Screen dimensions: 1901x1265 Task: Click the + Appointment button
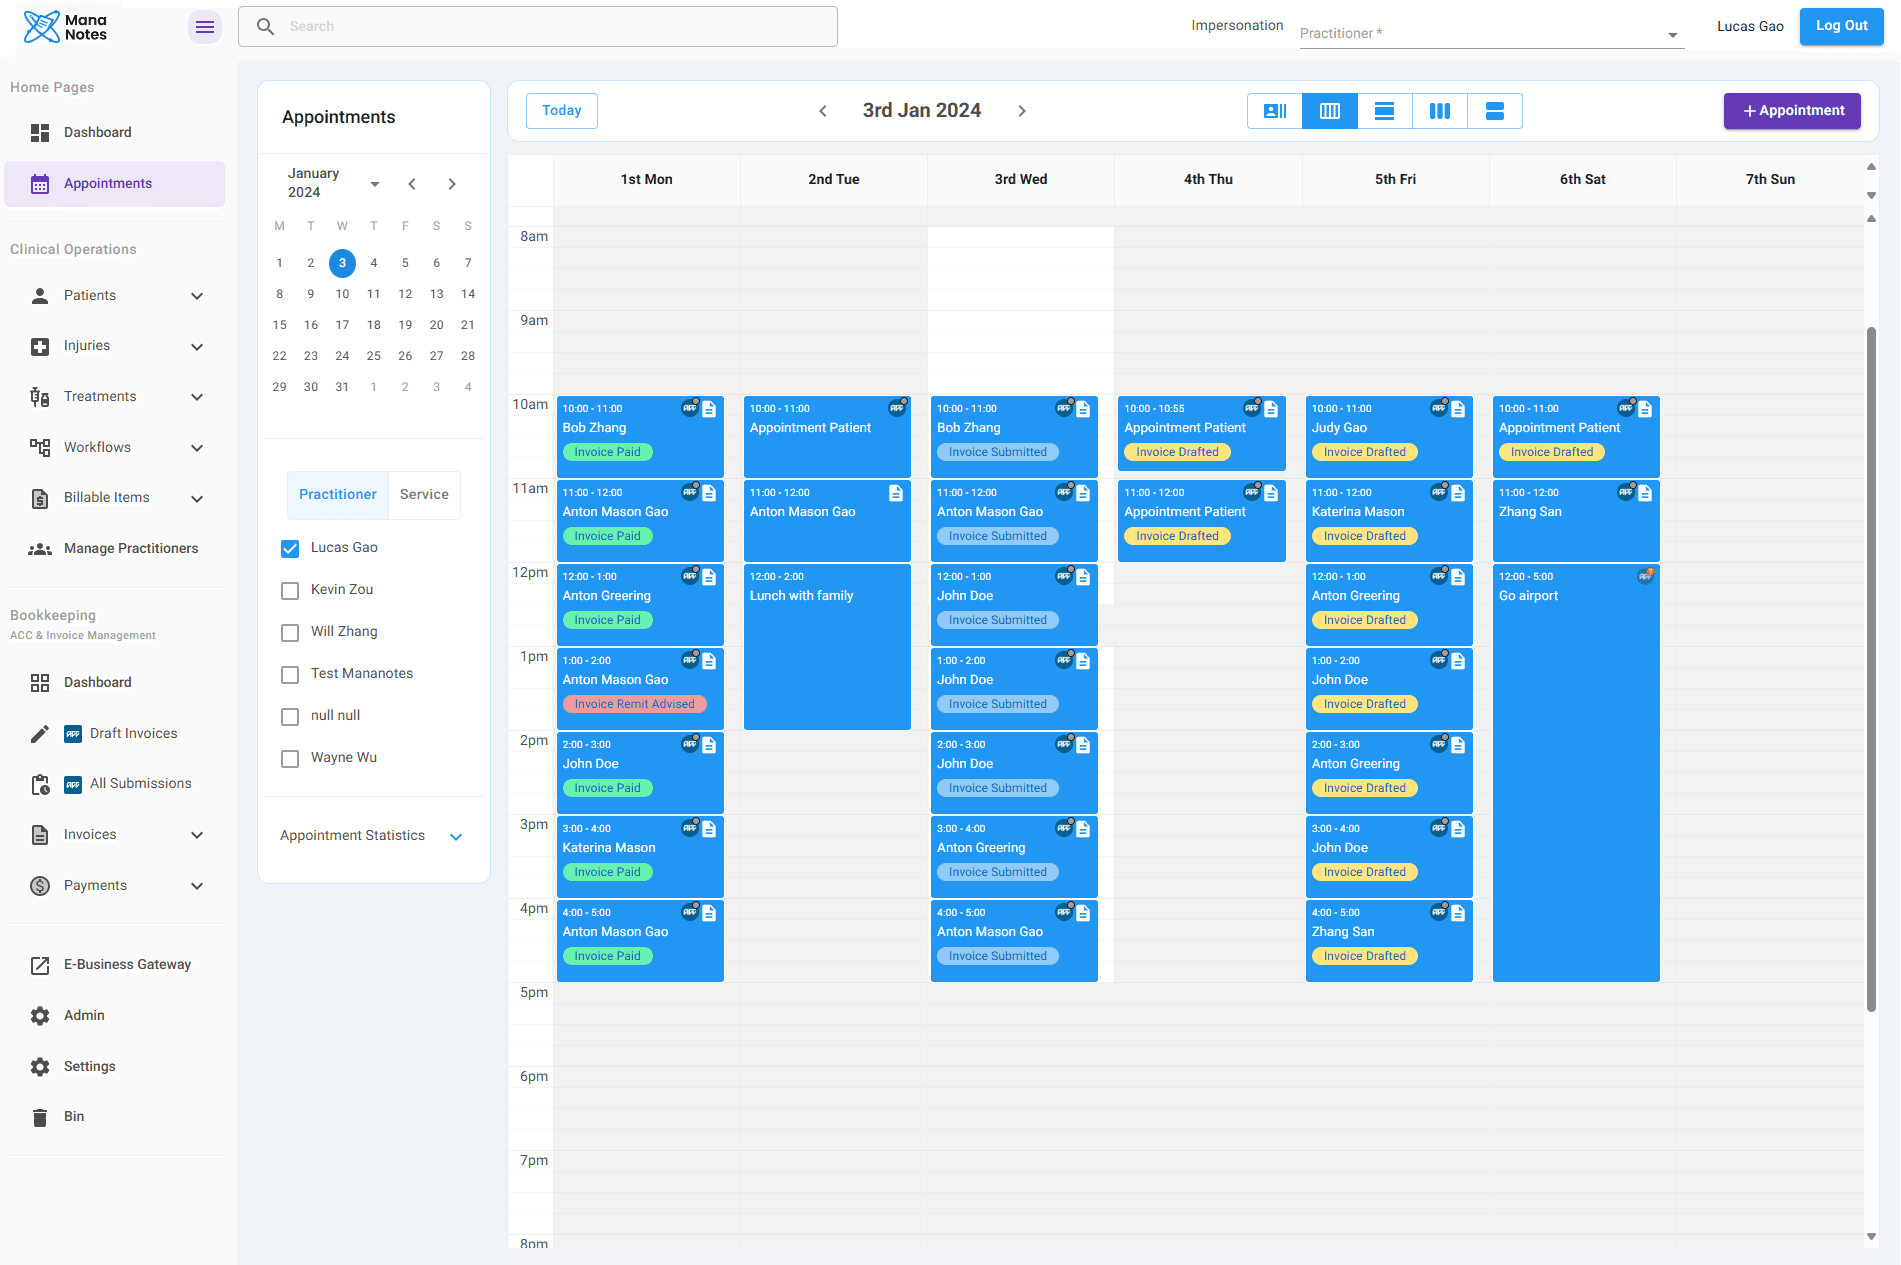click(1791, 111)
